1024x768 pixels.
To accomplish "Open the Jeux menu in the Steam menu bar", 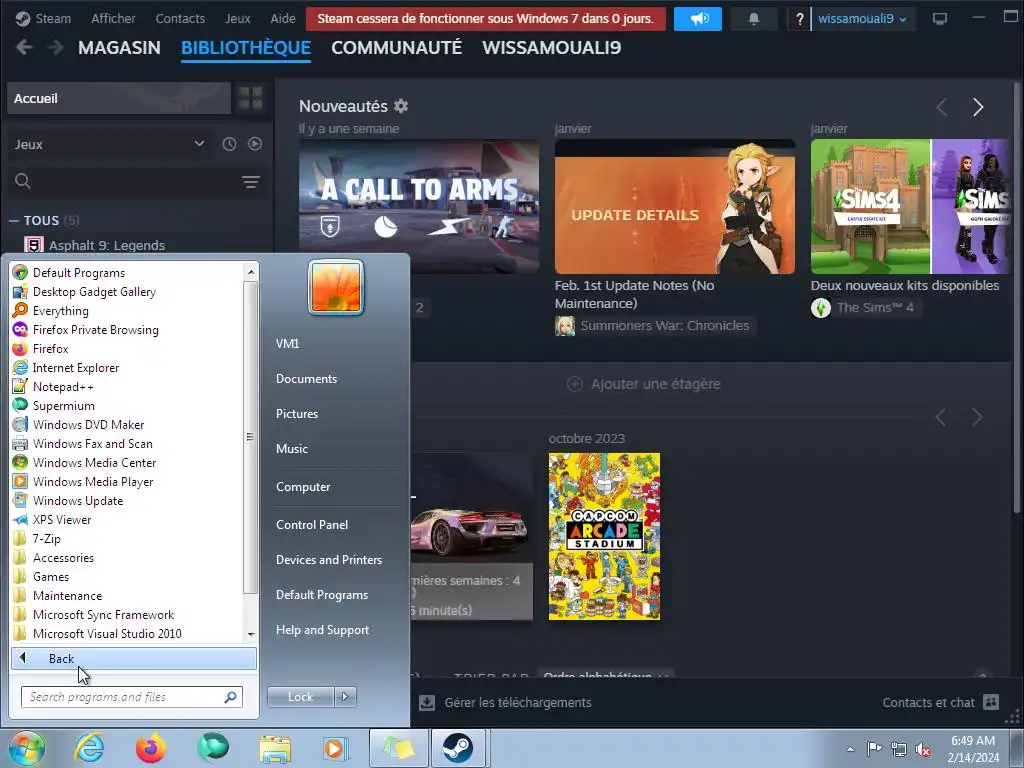I will click(x=238, y=19).
